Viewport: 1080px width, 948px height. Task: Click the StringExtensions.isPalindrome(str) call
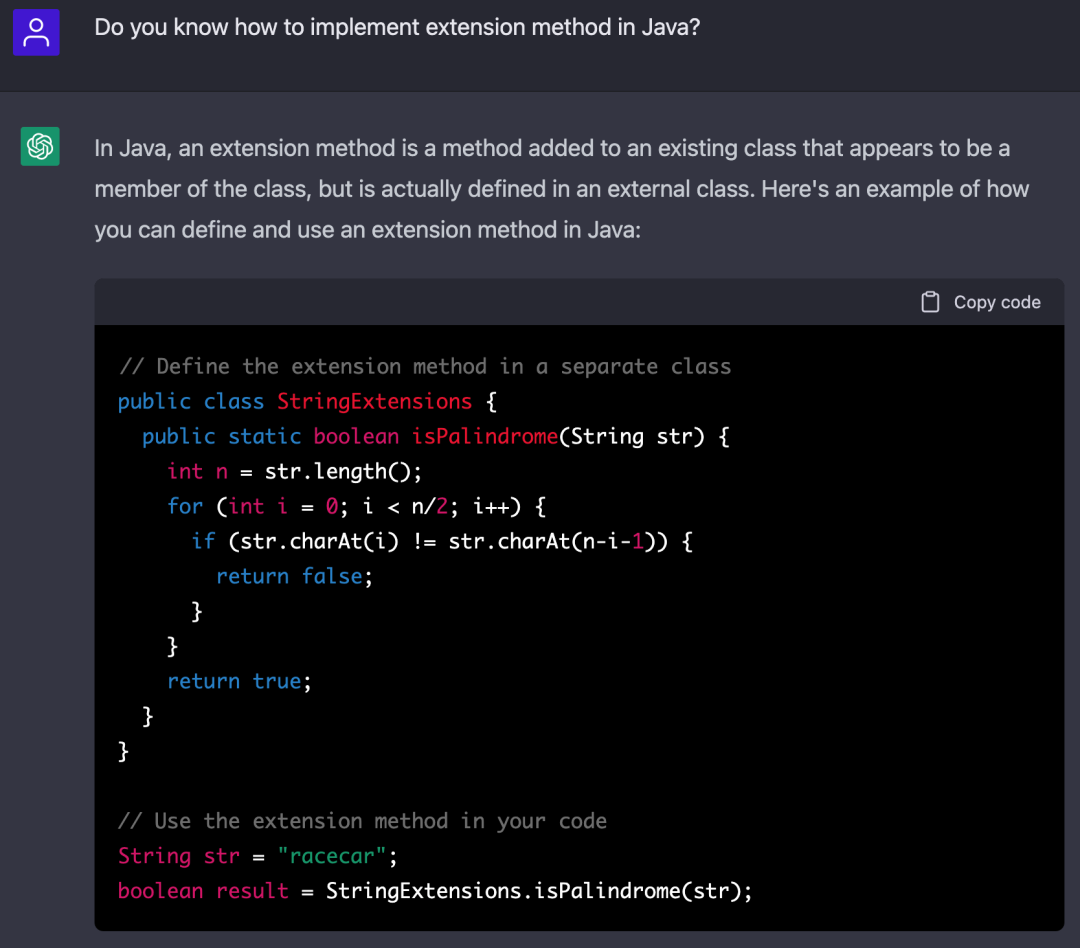tap(538, 891)
